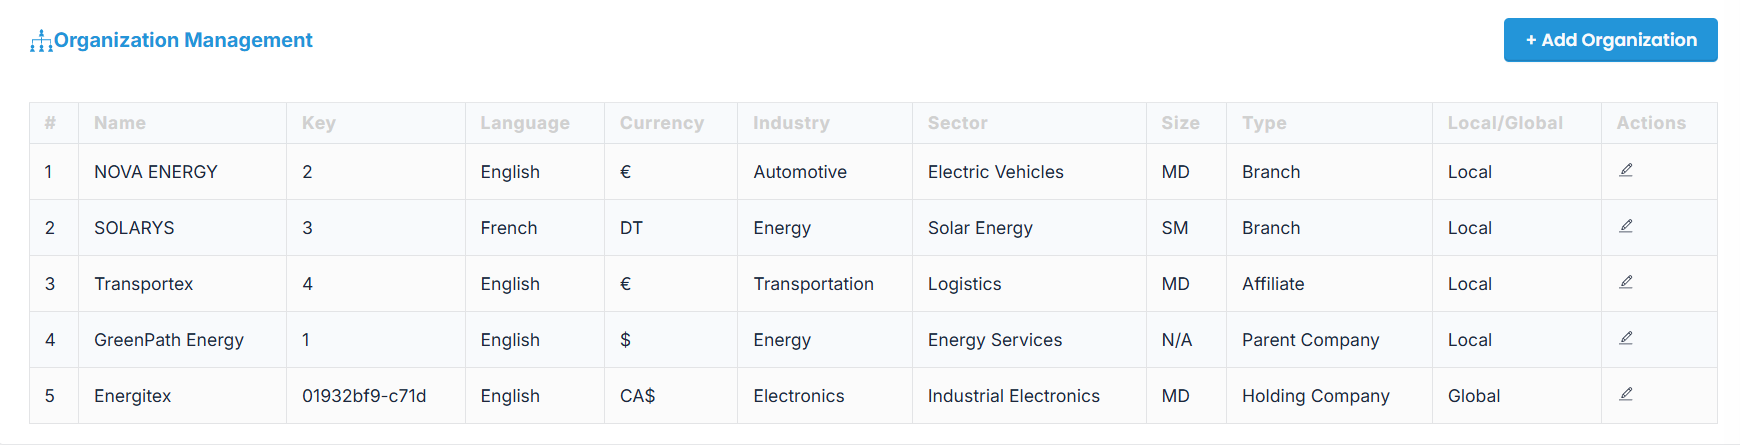Screen dimensions: 1740x445
Task: Select the NOVA ENERGY name cell
Action: (x=156, y=172)
